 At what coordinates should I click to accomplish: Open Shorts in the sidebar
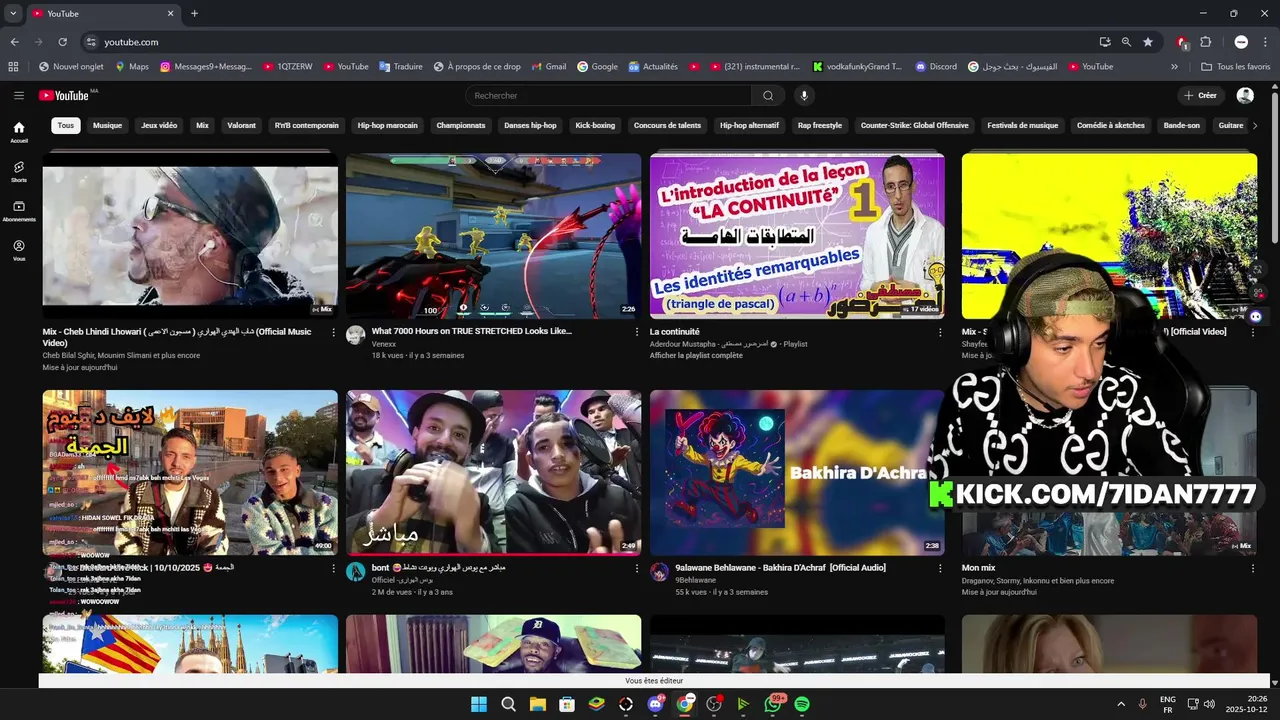coord(19,172)
